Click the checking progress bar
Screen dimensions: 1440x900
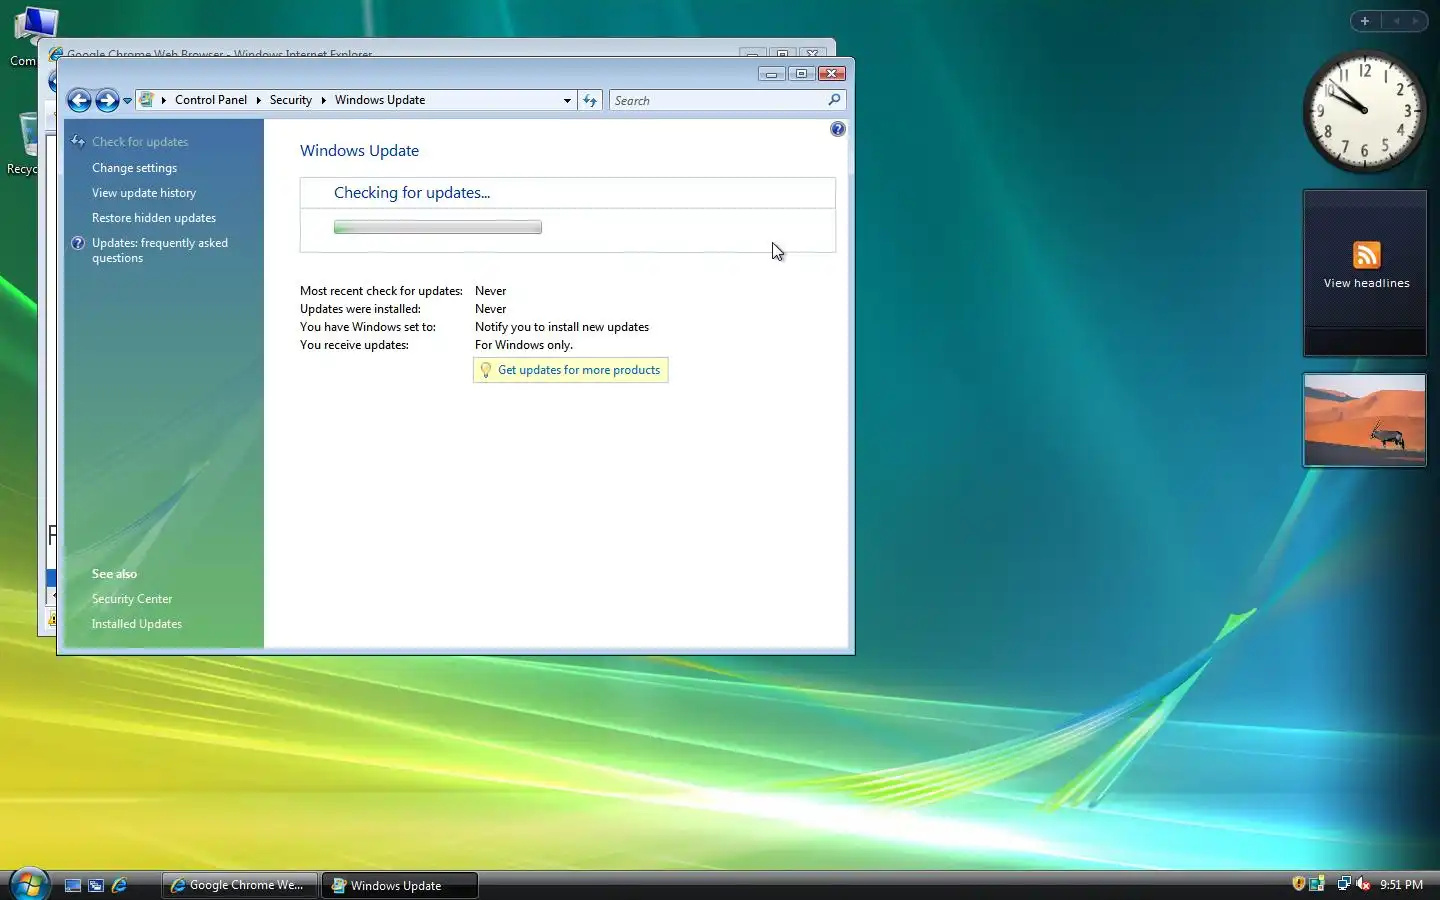(x=438, y=227)
